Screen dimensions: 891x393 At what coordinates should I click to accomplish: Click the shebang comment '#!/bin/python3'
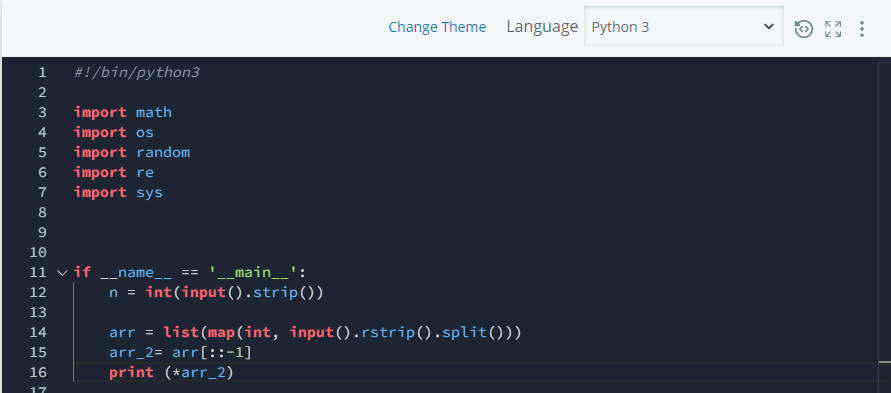pyautogui.click(x=136, y=73)
